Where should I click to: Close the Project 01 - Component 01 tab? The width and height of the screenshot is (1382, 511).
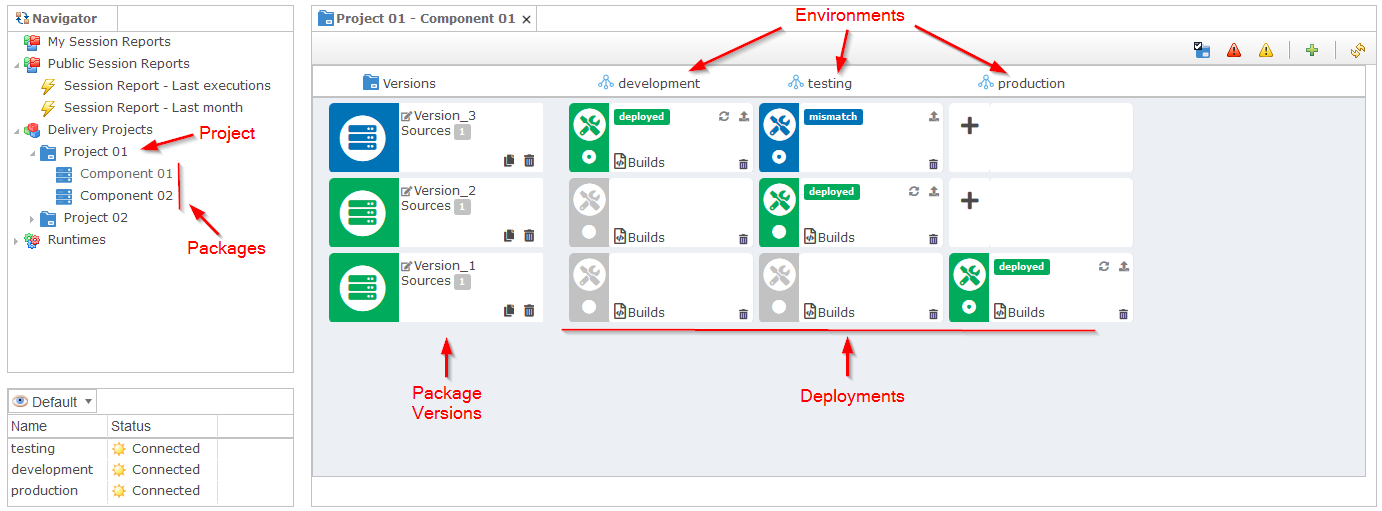point(527,19)
